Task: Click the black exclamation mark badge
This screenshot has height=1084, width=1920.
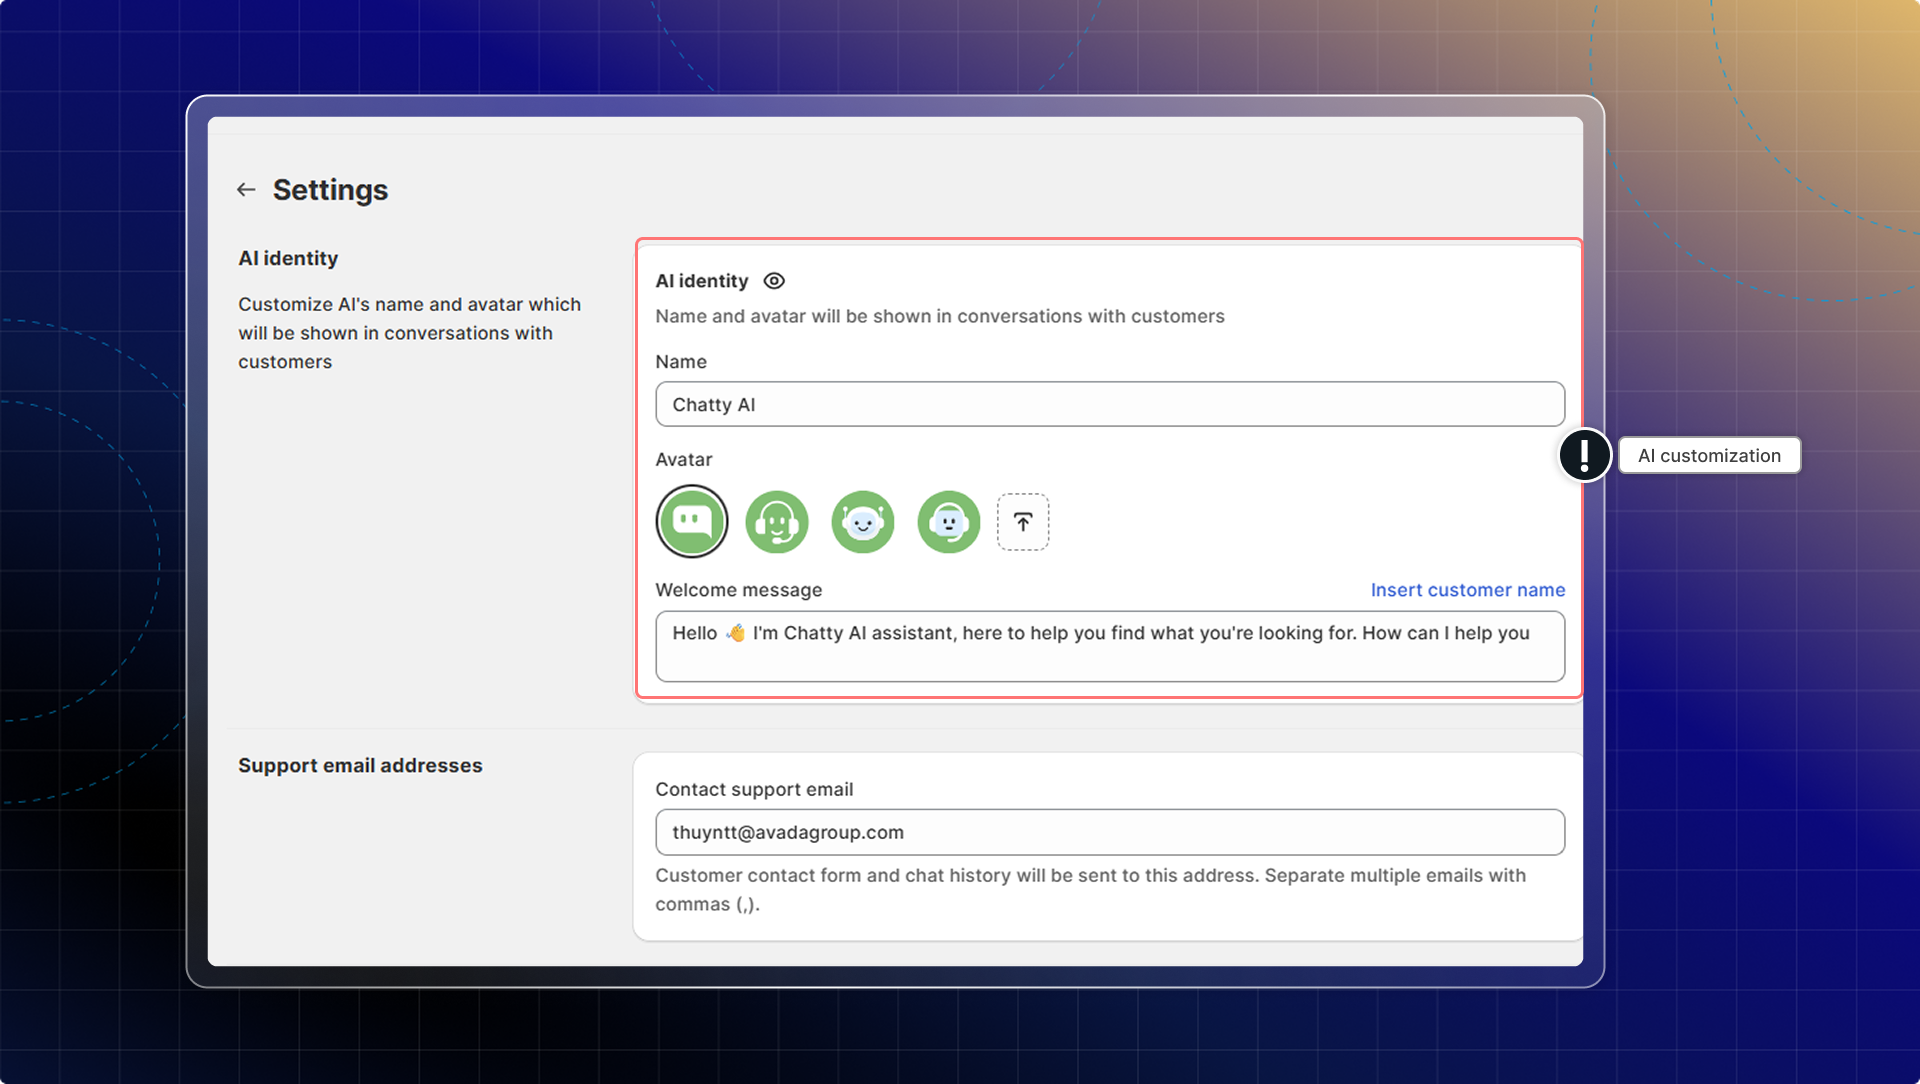Action: (1585, 455)
